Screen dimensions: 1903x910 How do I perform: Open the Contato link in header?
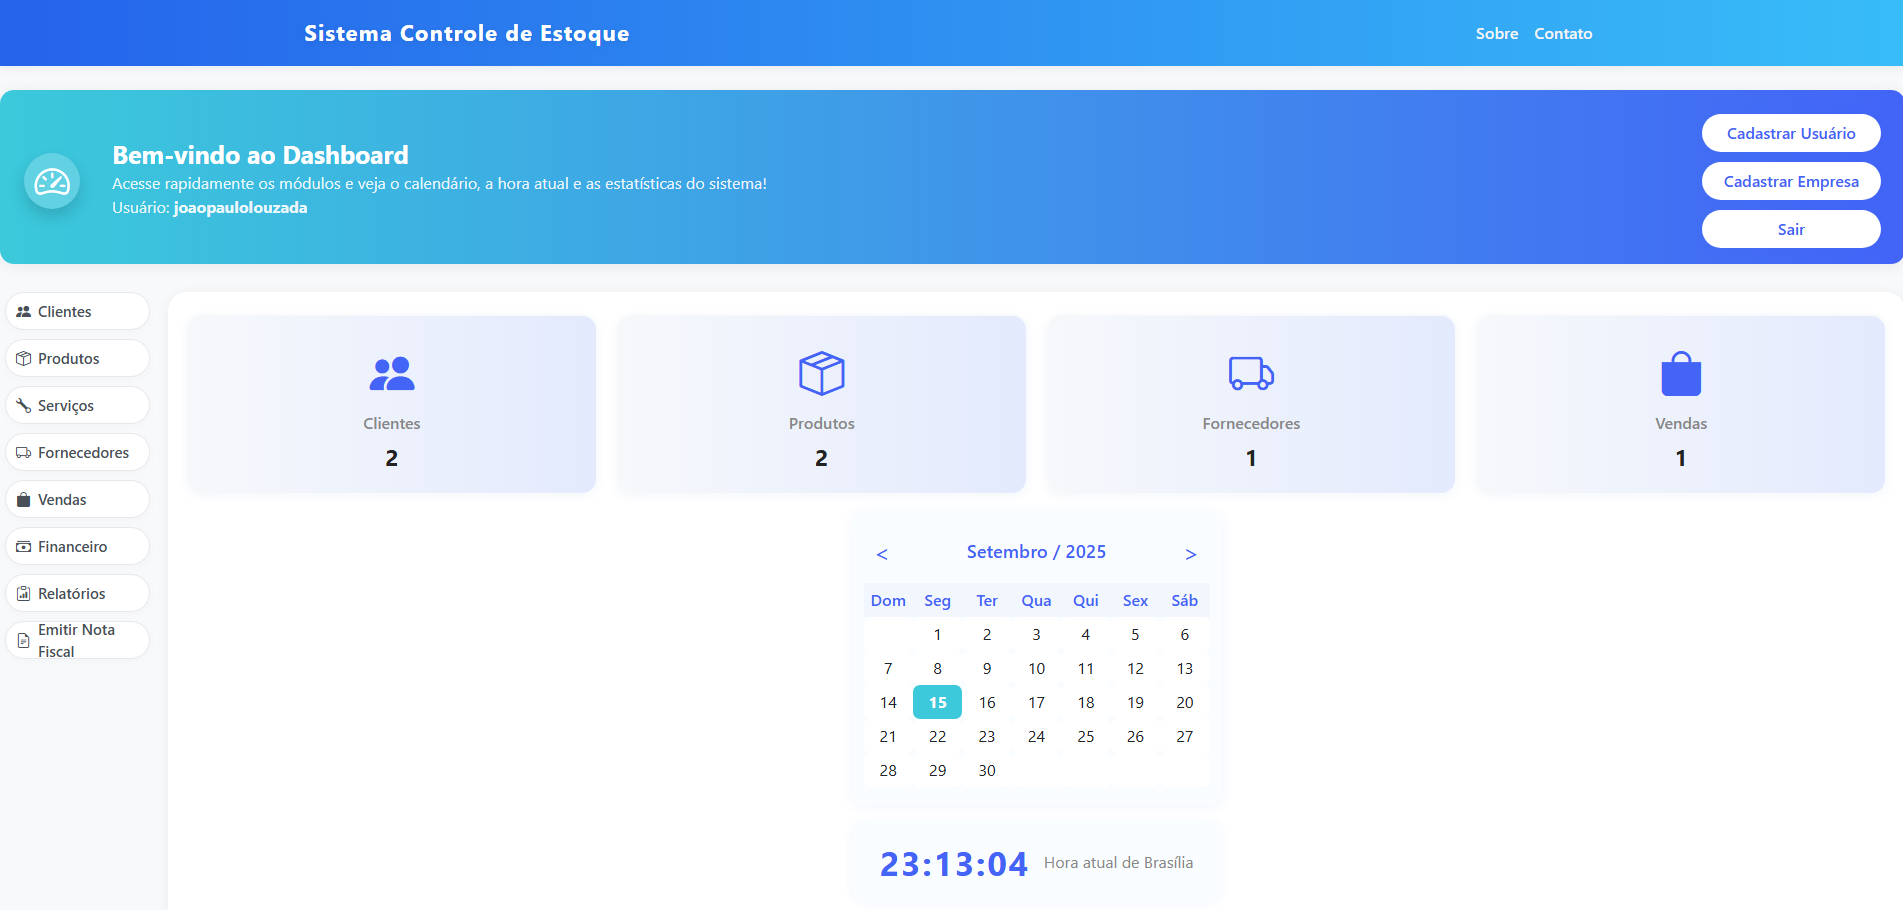[1563, 34]
